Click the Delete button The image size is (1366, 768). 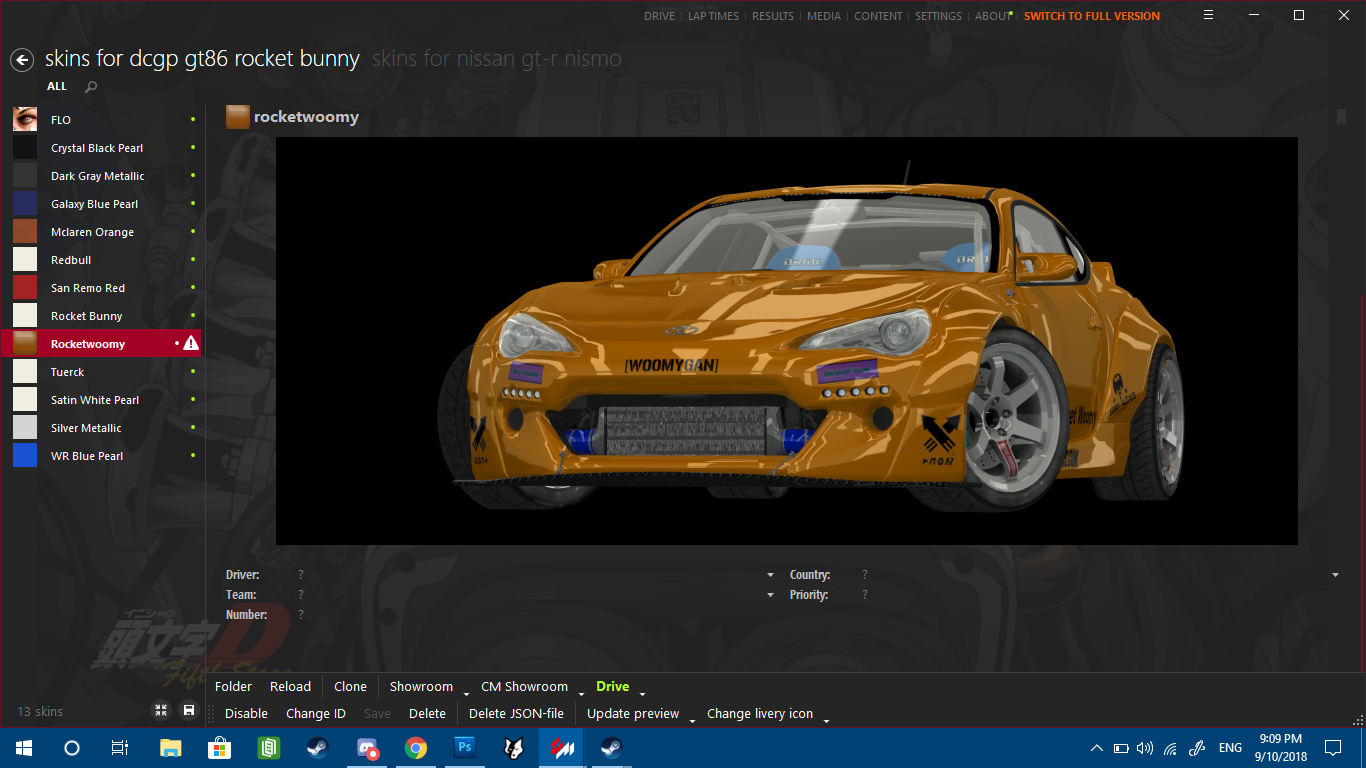(427, 714)
